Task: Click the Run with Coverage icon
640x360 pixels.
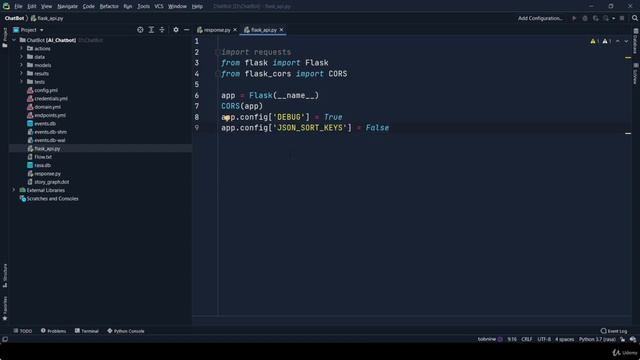Action: pos(596,18)
